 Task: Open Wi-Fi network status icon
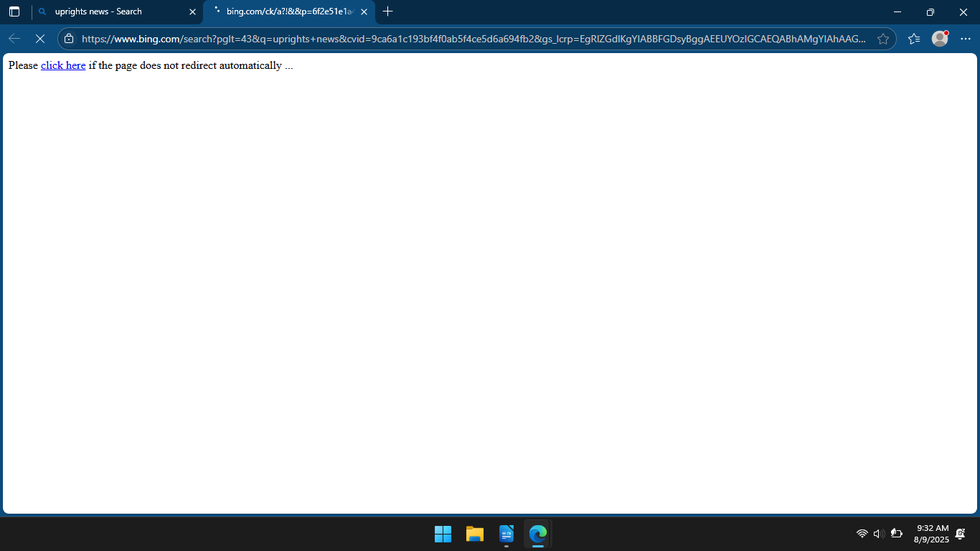(x=862, y=534)
